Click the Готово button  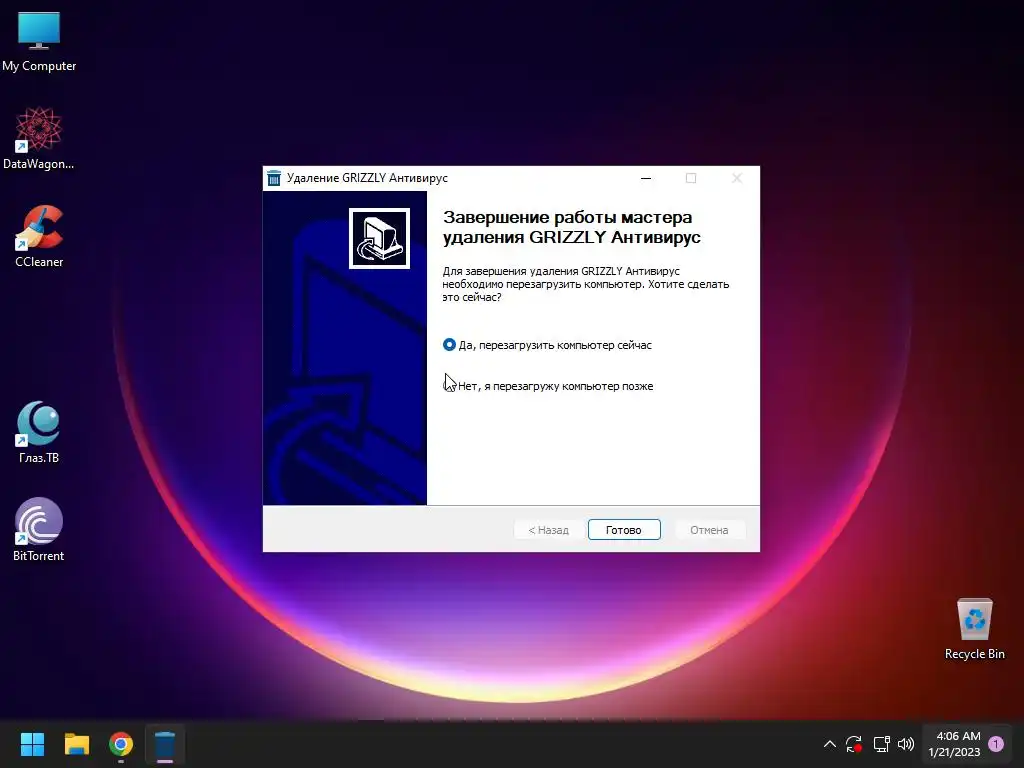tap(624, 530)
